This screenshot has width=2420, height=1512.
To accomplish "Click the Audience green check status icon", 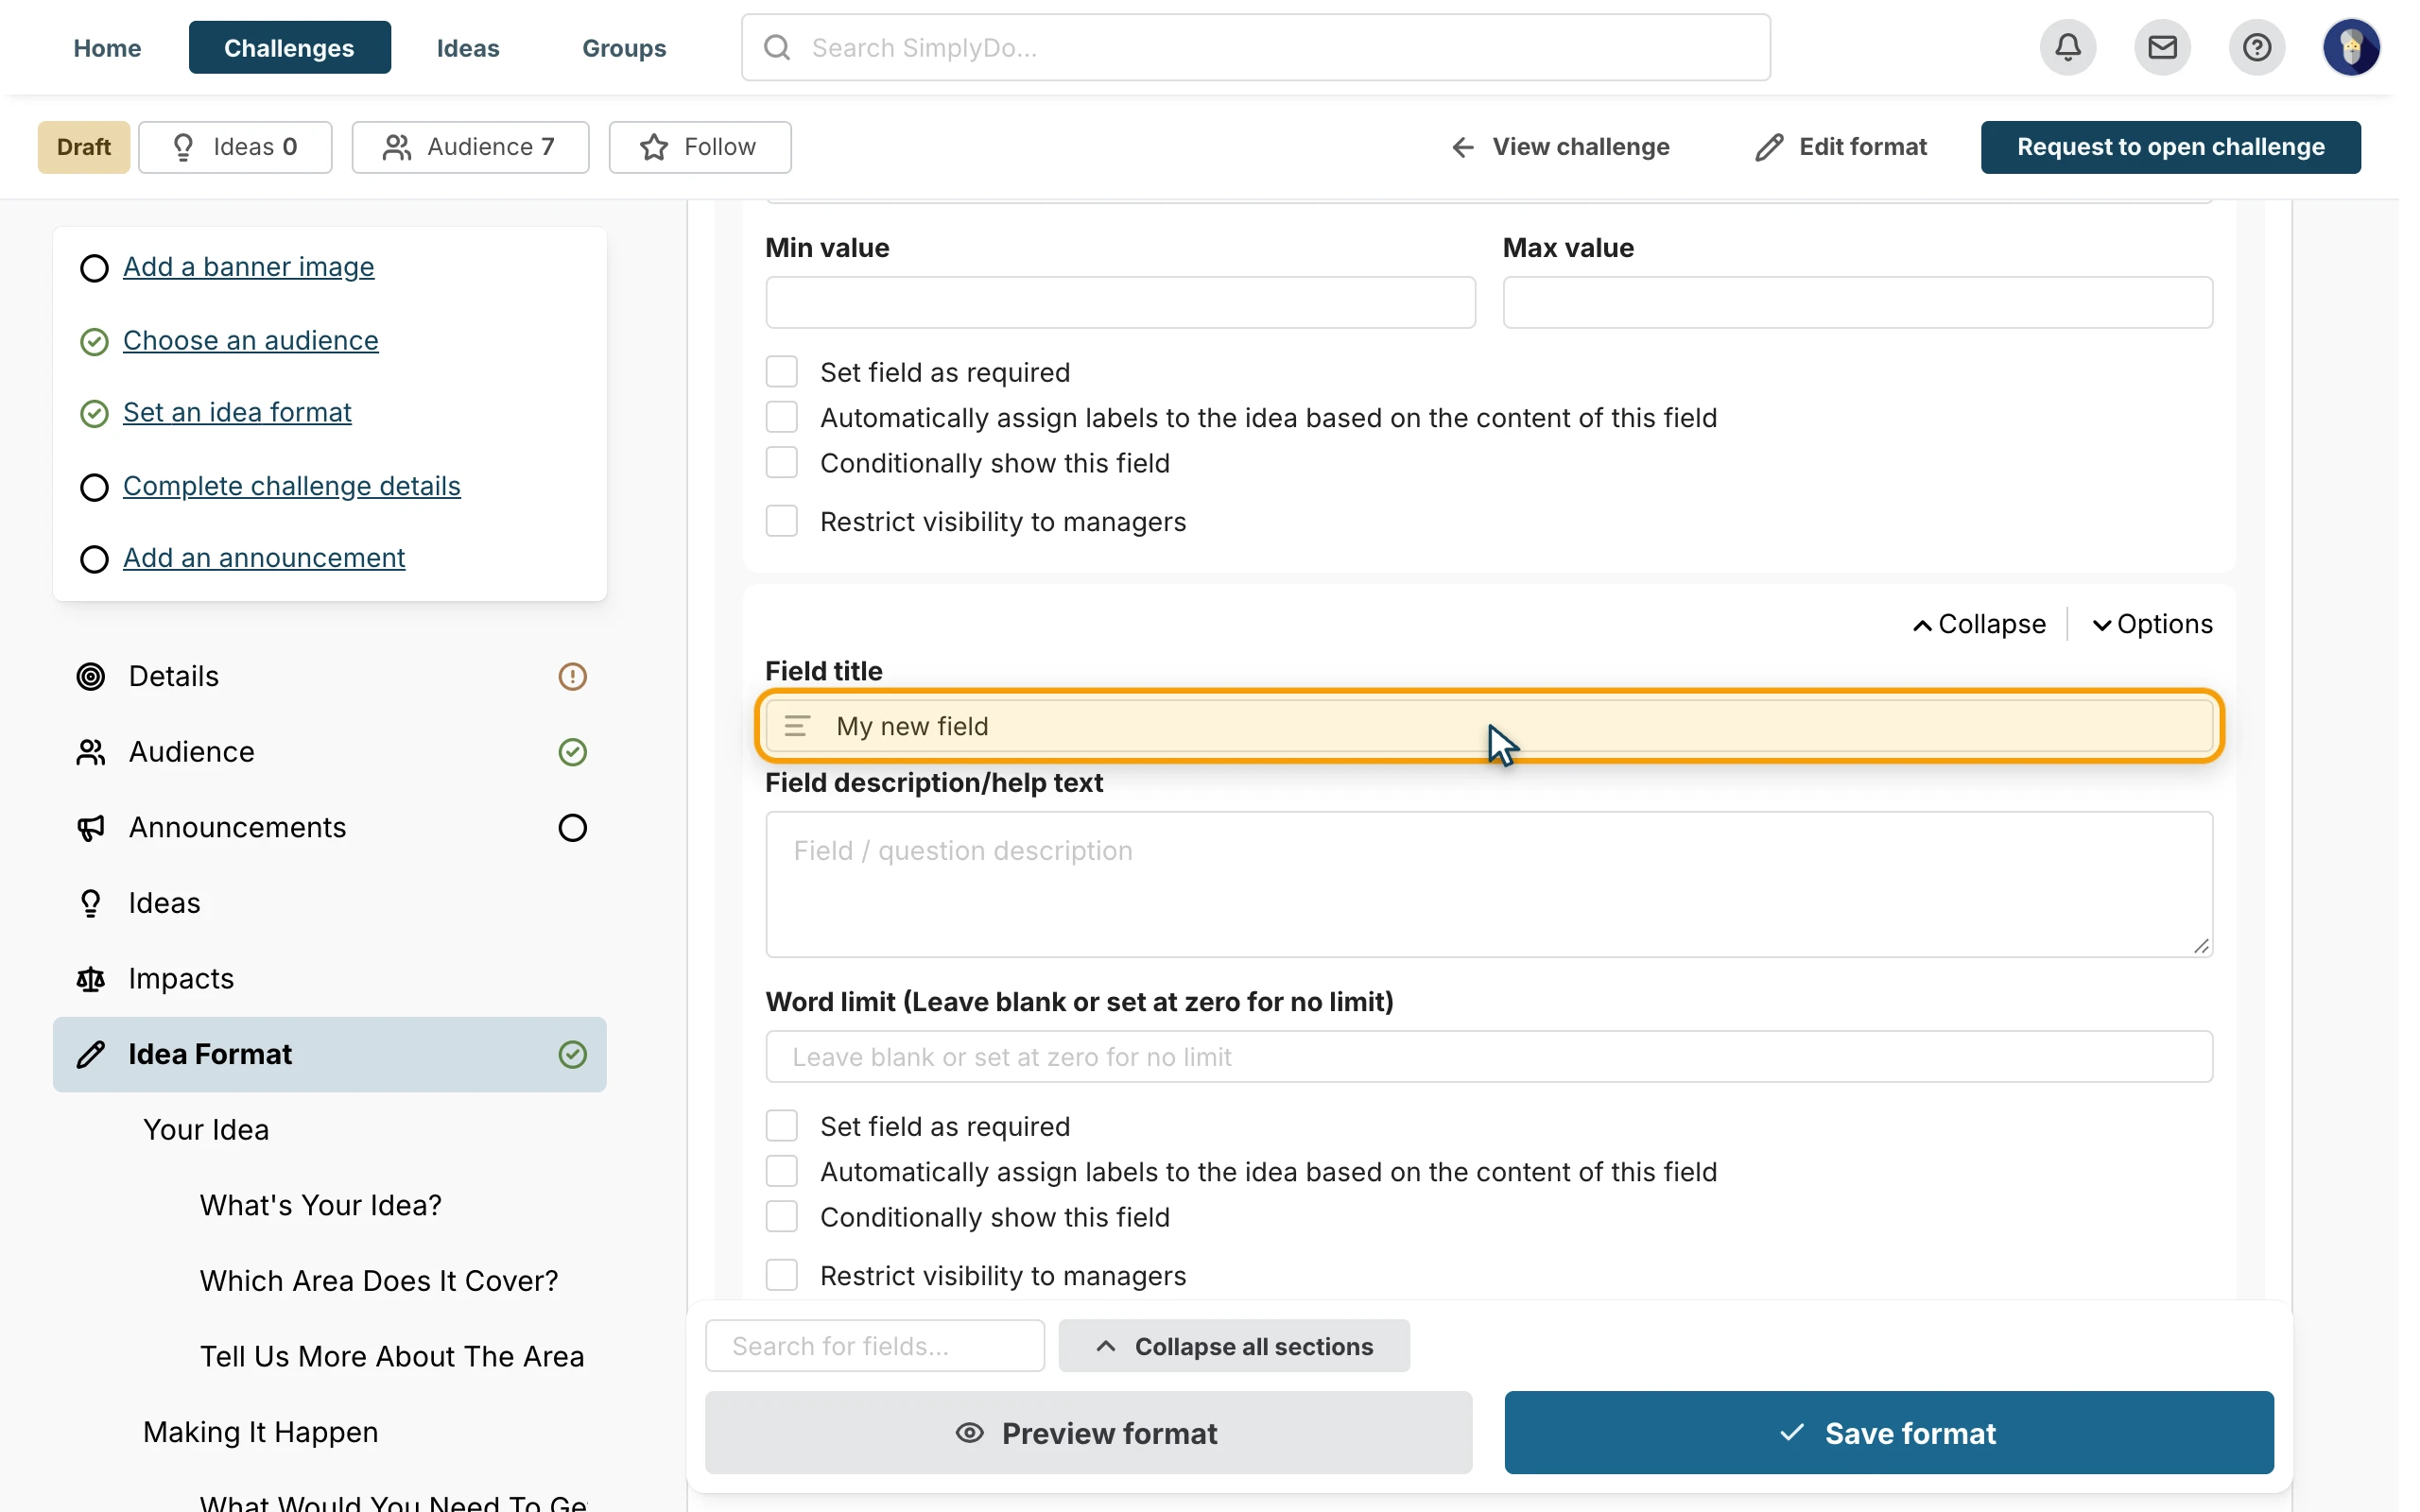I will [572, 752].
